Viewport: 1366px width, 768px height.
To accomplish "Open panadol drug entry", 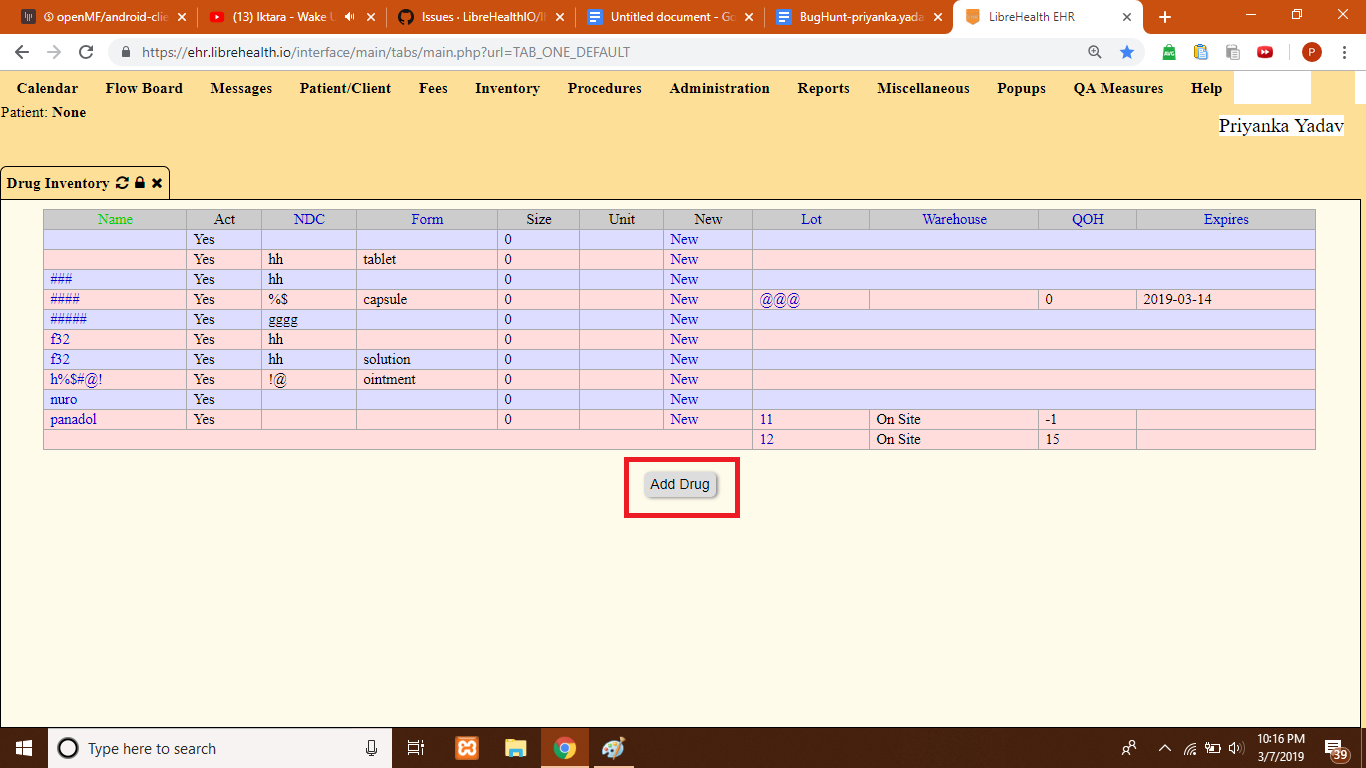I will [x=73, y=419].
